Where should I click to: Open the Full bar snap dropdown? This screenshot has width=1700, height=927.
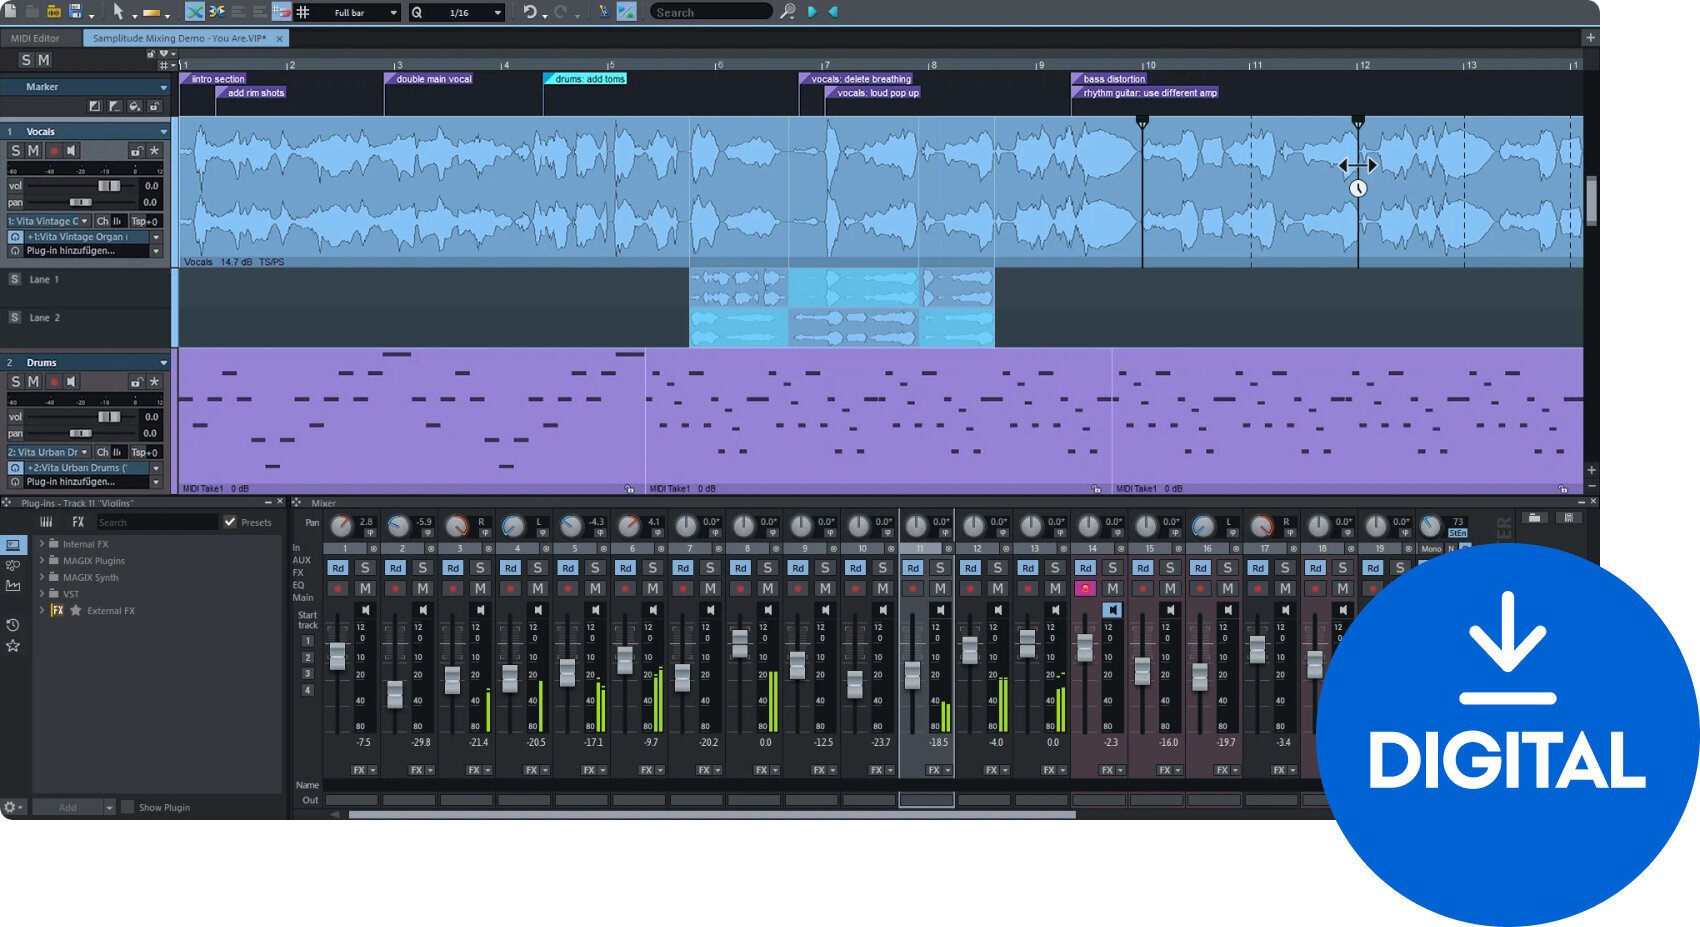click(x=393, y=13)
